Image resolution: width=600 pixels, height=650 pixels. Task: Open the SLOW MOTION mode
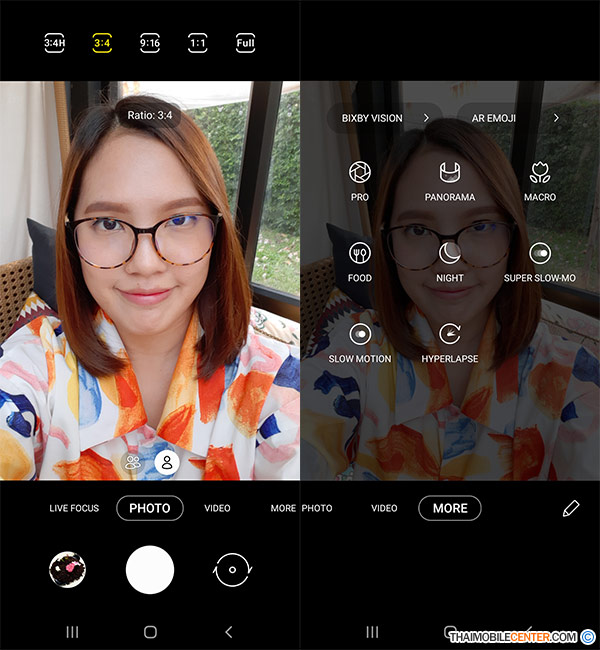point(360,343)
